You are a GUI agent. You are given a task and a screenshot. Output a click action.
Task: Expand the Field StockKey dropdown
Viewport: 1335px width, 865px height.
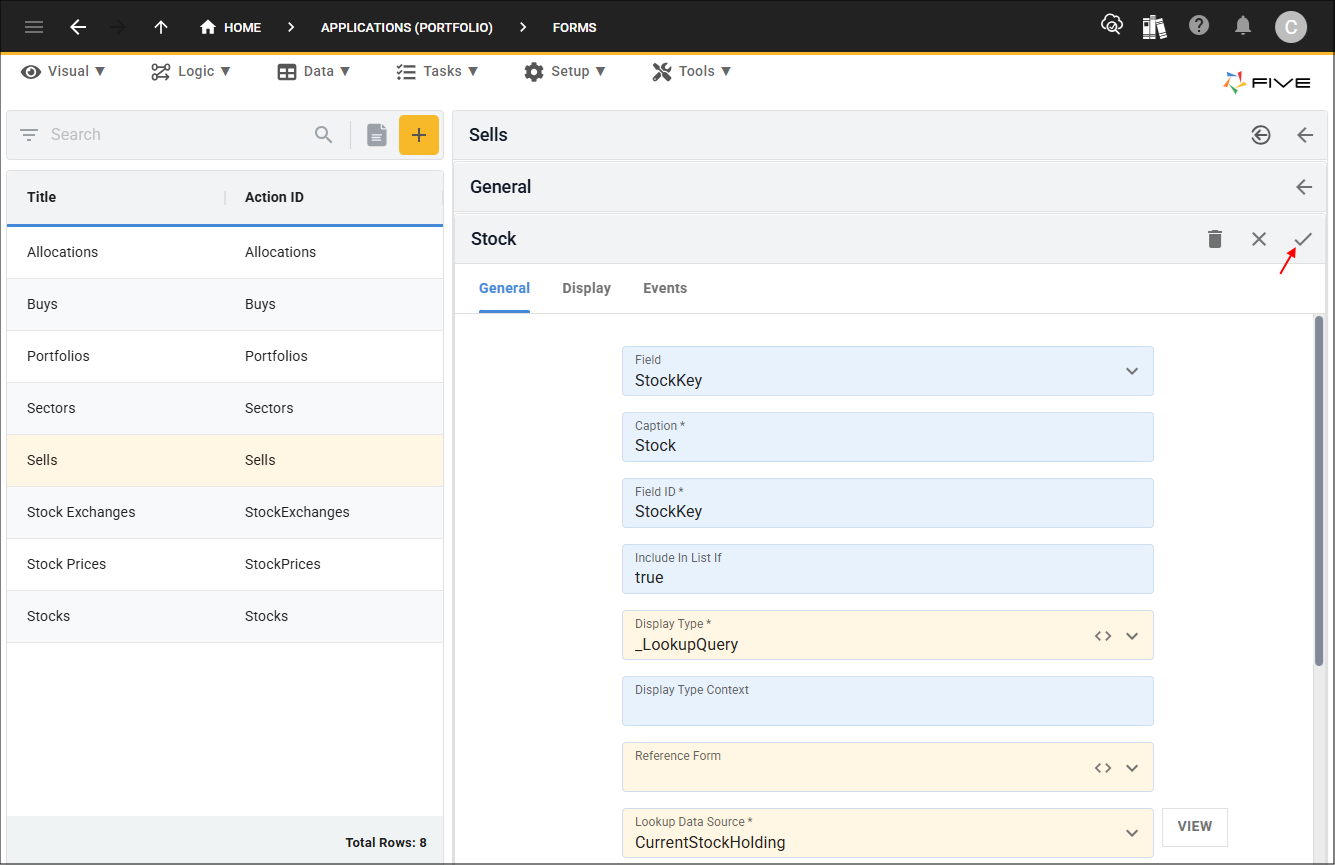point(1132,371)
